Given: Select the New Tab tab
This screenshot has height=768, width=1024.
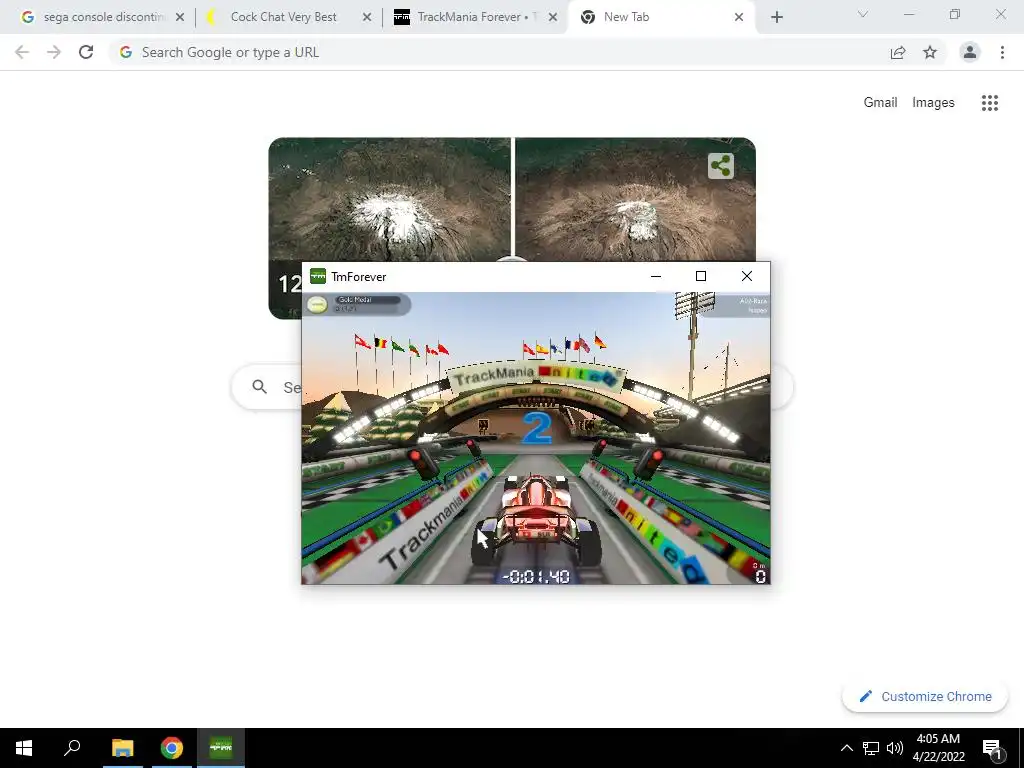Looking at the screenshot, I should tap(654, 17).
